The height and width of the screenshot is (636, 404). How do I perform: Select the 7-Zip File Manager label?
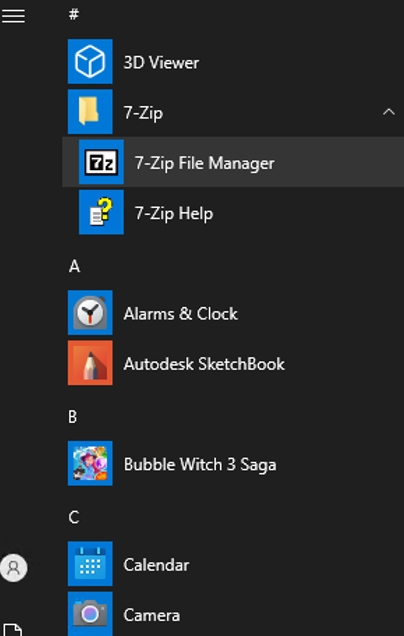tap(204, 163)
